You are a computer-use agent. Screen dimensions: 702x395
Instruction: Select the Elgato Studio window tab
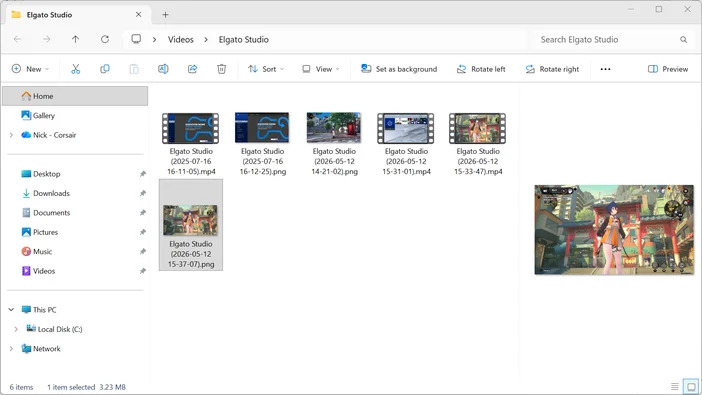coord(78,15)
